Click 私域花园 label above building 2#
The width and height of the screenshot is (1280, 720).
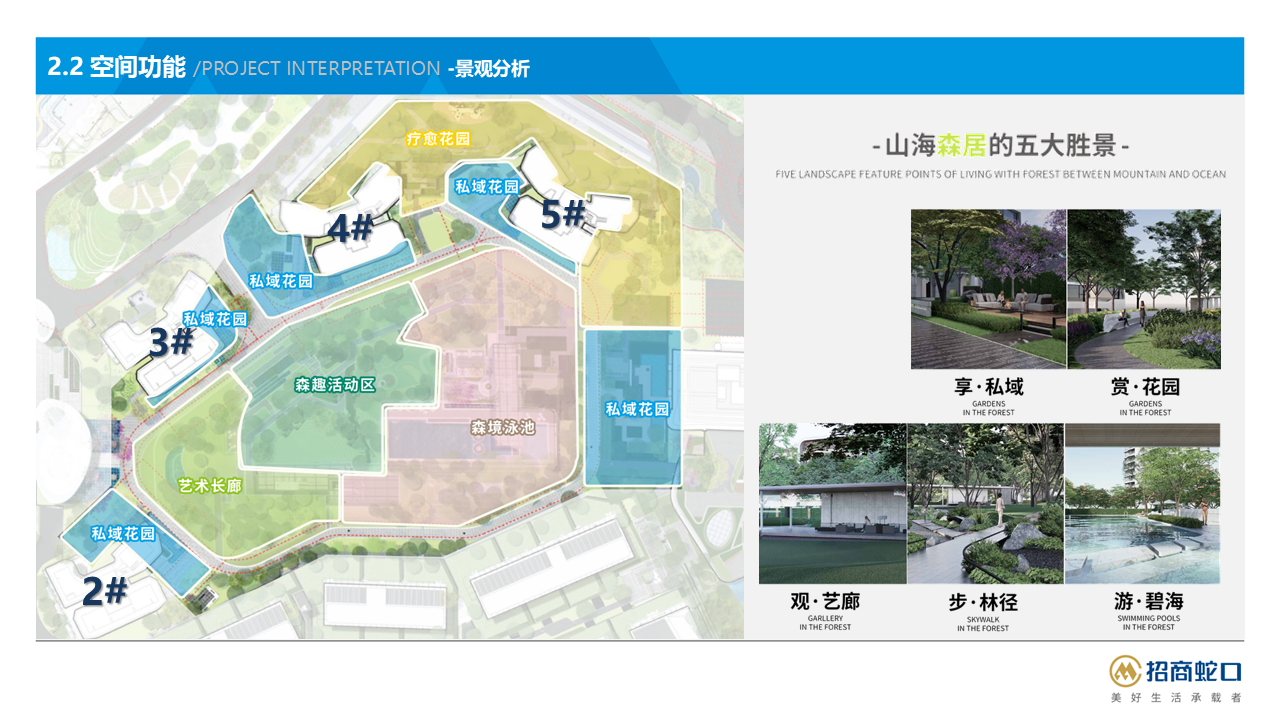click(123, 534)
